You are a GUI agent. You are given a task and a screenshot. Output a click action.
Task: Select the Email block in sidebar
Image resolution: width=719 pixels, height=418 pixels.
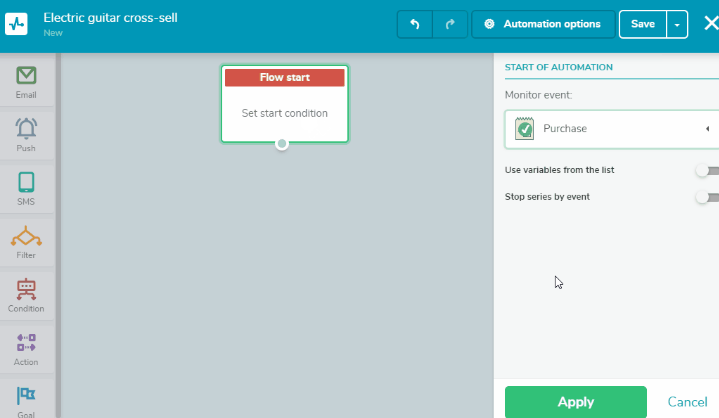pyautogui.click(x=26, y=82)
